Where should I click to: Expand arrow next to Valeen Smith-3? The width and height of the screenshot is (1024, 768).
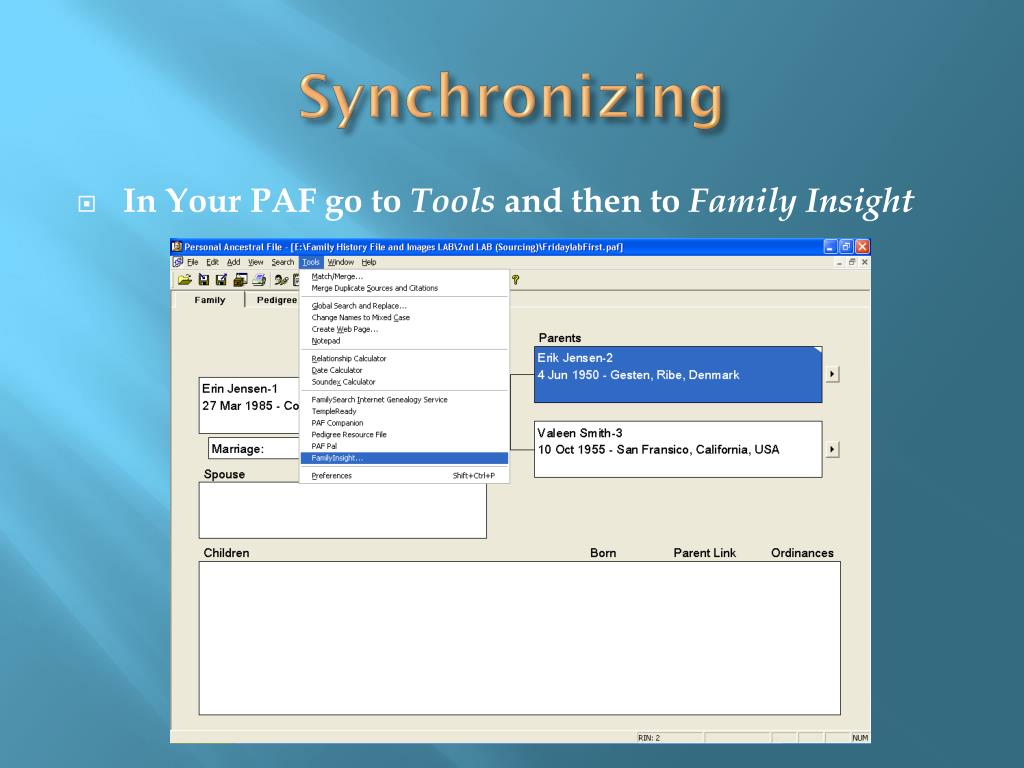pyautogui.click(x=832, y=449)
